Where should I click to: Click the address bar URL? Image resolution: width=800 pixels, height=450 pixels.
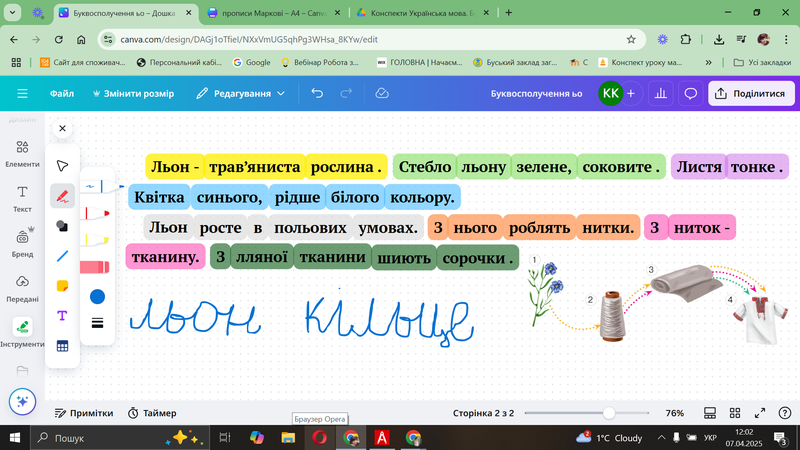pyautogui.click(x=249, y=39)
